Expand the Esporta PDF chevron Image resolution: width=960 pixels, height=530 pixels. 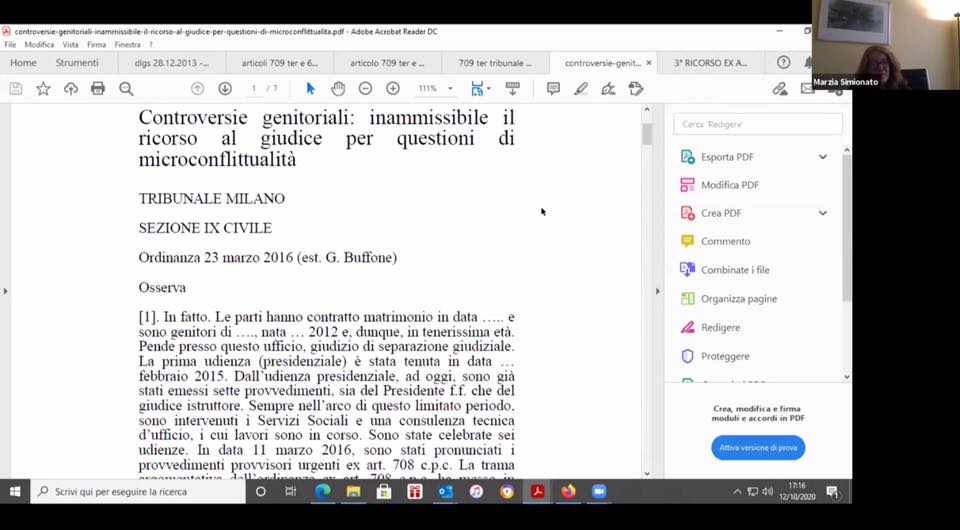click(823, 157)
